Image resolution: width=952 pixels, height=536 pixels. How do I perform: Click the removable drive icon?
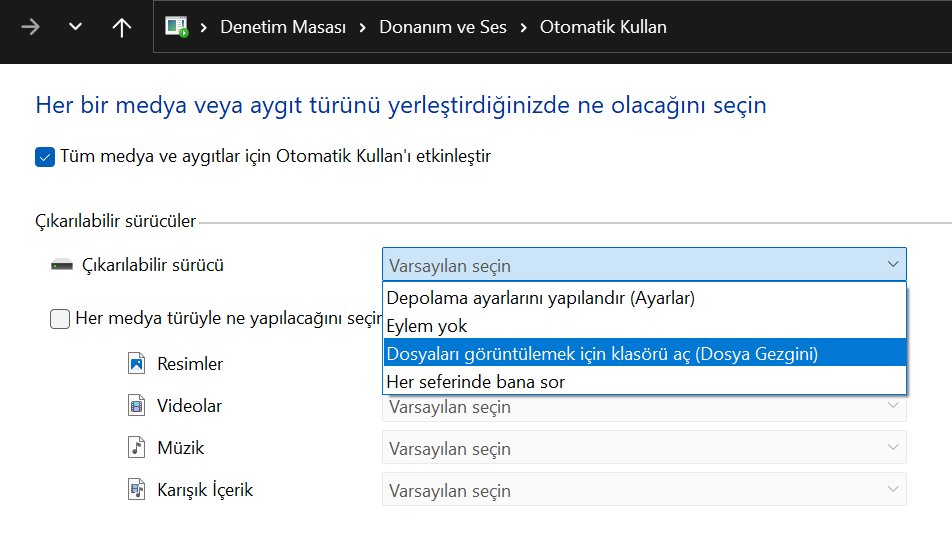point(62,266)
